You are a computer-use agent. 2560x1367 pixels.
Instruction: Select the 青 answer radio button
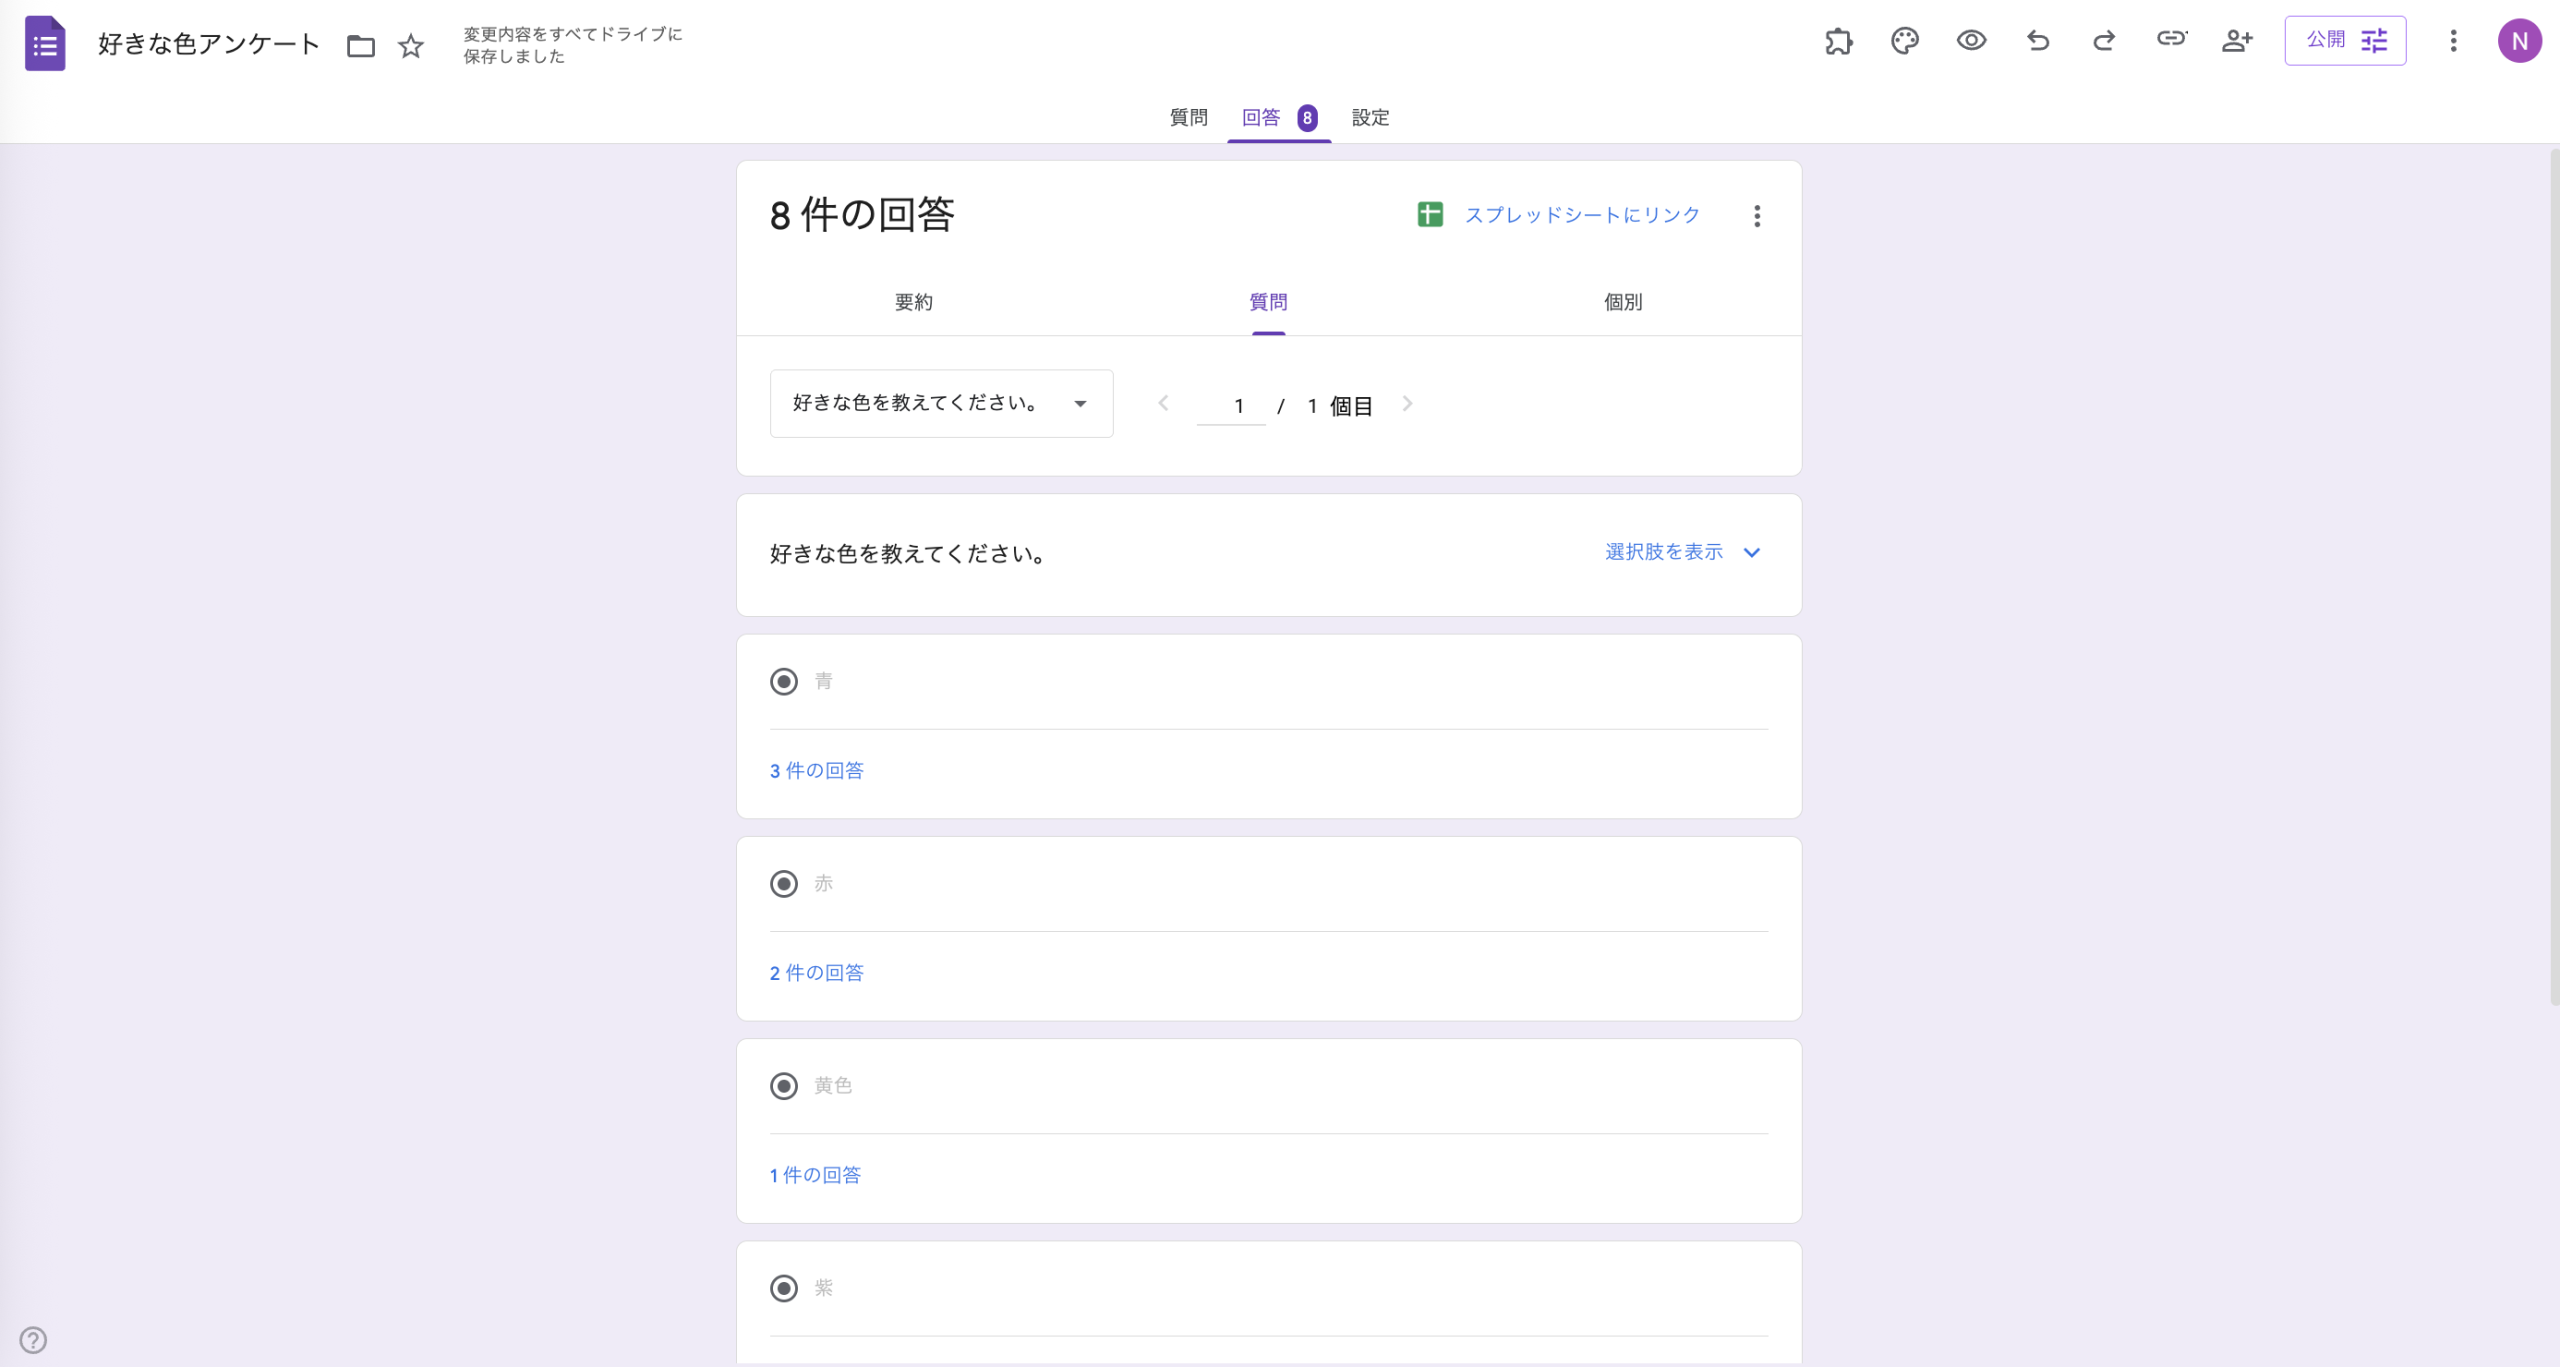tap(784, 681)
